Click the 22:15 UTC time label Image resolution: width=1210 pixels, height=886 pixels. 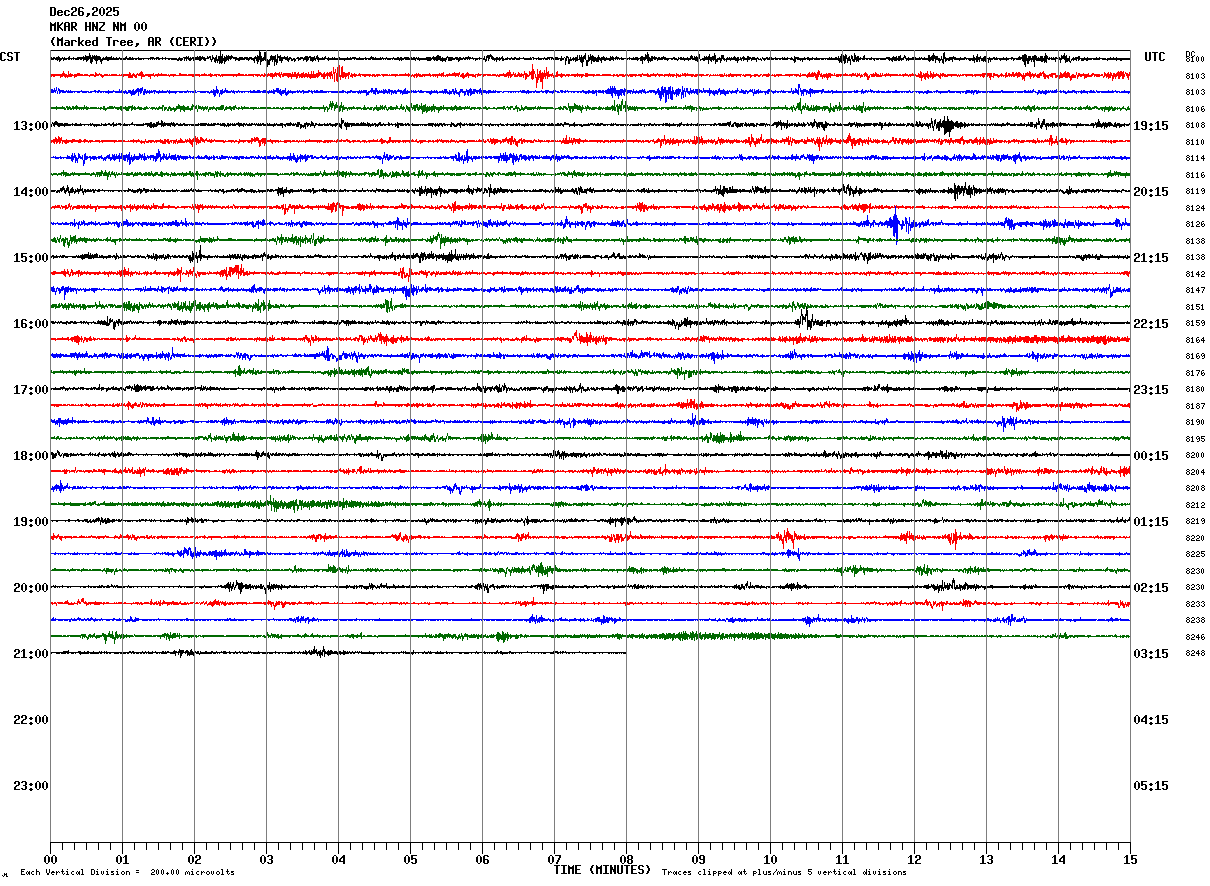pyautogui.click(x=1151, y=324)
